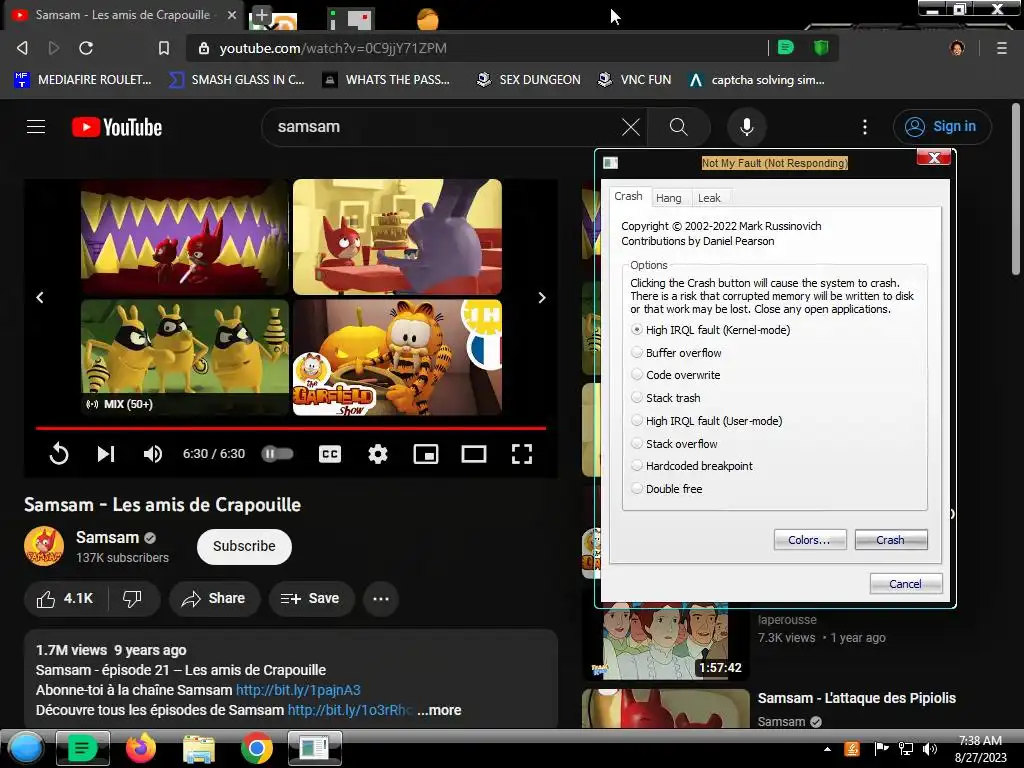Open Chrome from the taskbar

pos(257,748)
